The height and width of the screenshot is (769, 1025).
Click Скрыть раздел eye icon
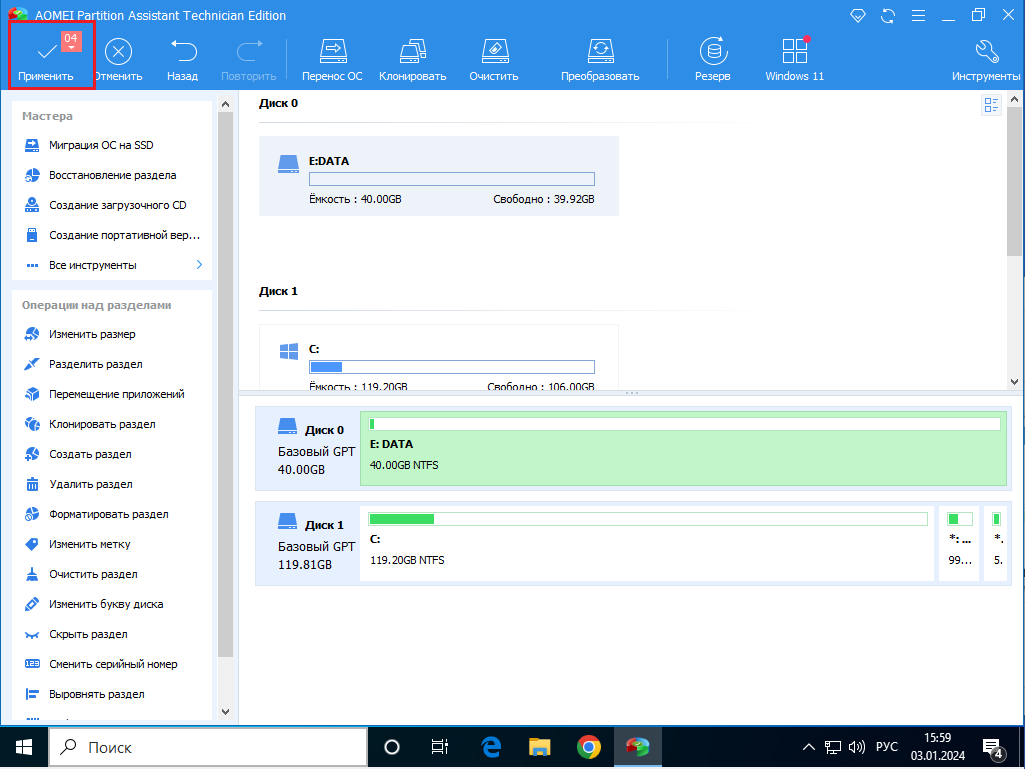pyautogui.click(x=32, y=634)
